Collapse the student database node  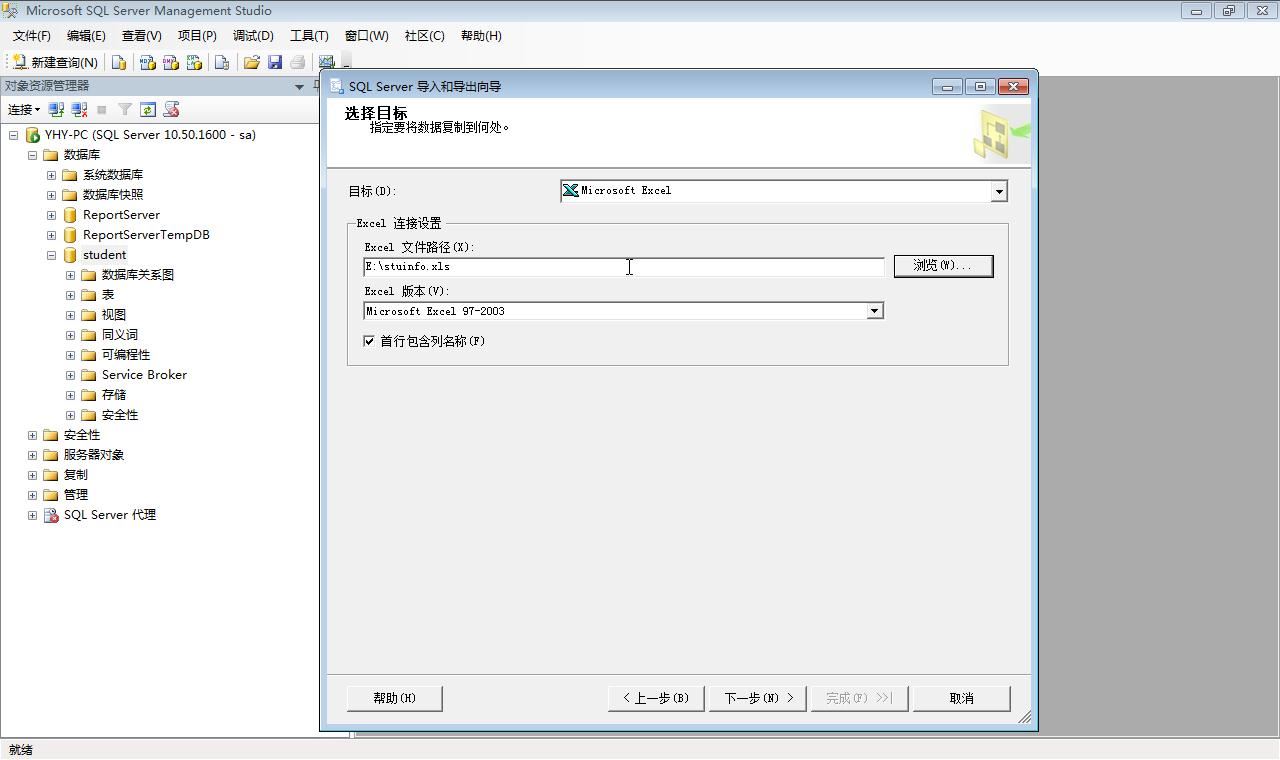pyautogui.click(x=51, y=255)
